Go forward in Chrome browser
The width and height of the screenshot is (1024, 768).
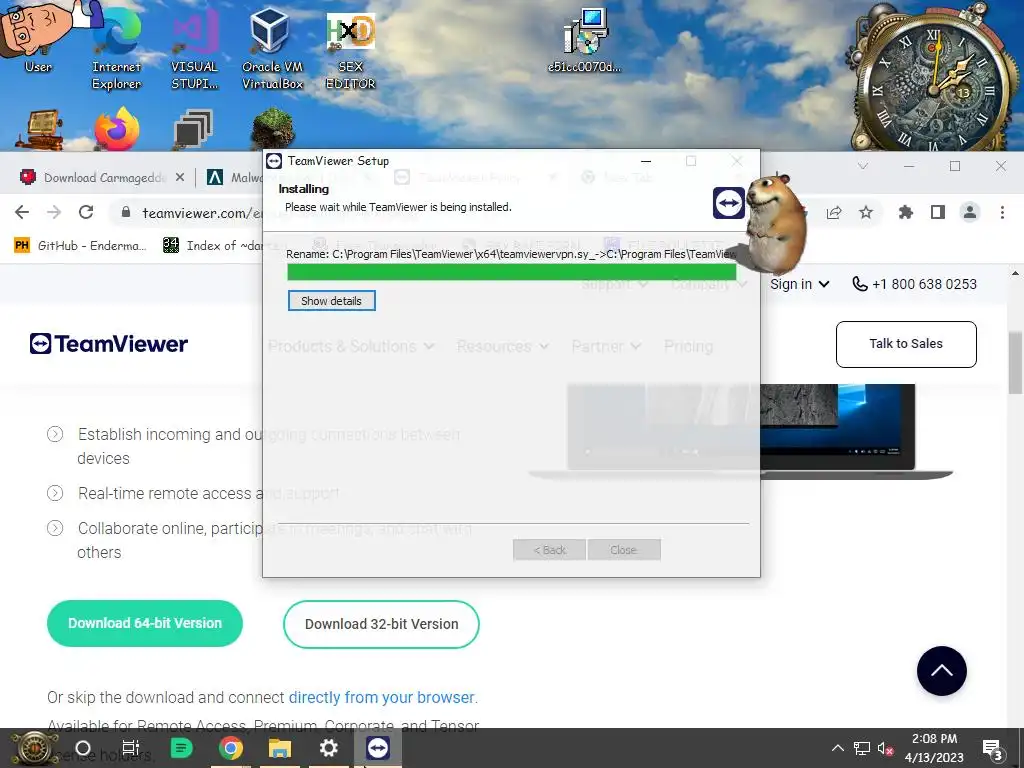pos(54,212)
